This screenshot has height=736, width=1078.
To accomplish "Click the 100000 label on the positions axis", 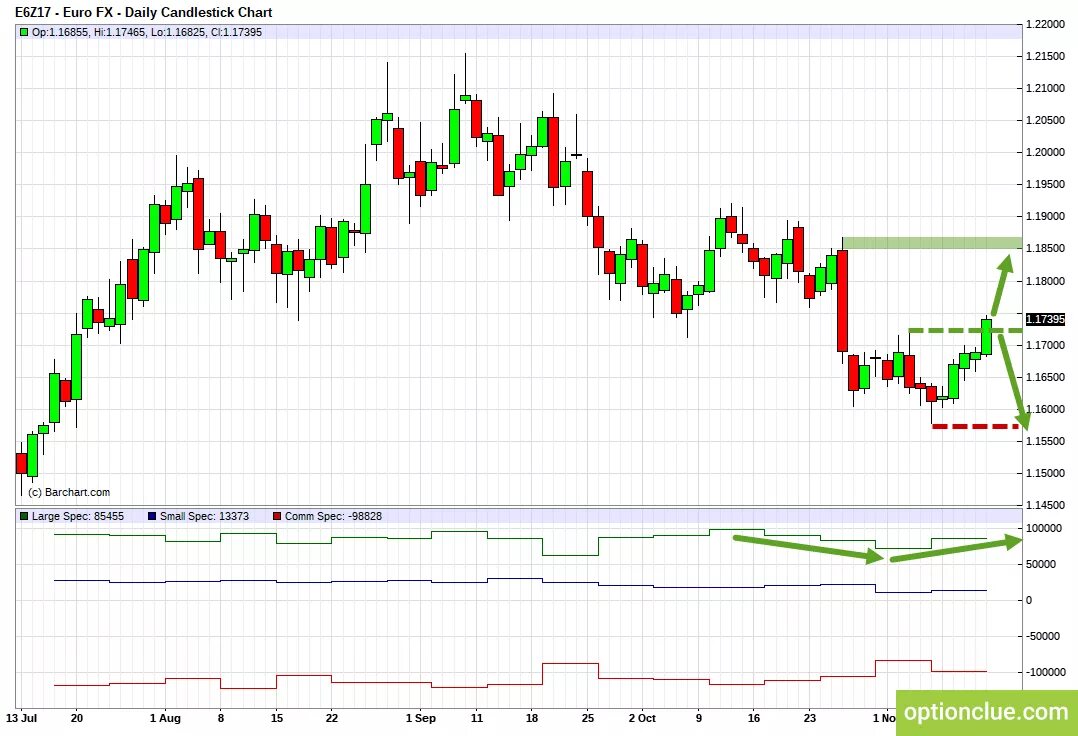I will pos(1043,528).
